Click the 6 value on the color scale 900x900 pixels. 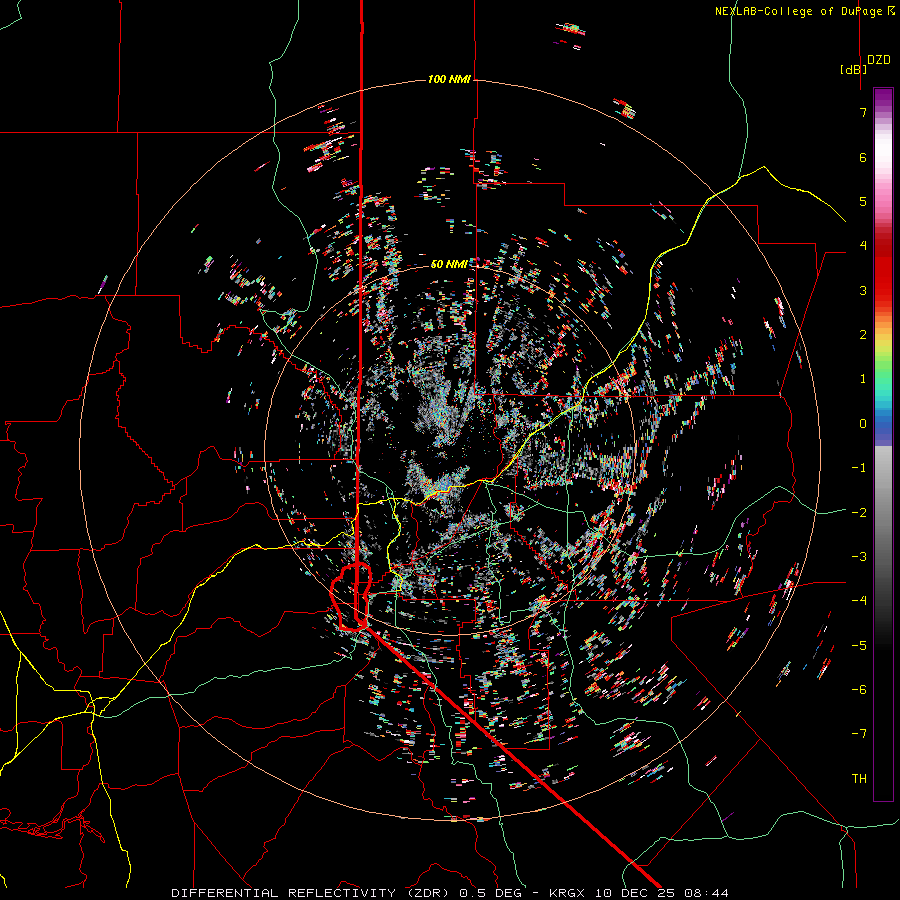863,157
